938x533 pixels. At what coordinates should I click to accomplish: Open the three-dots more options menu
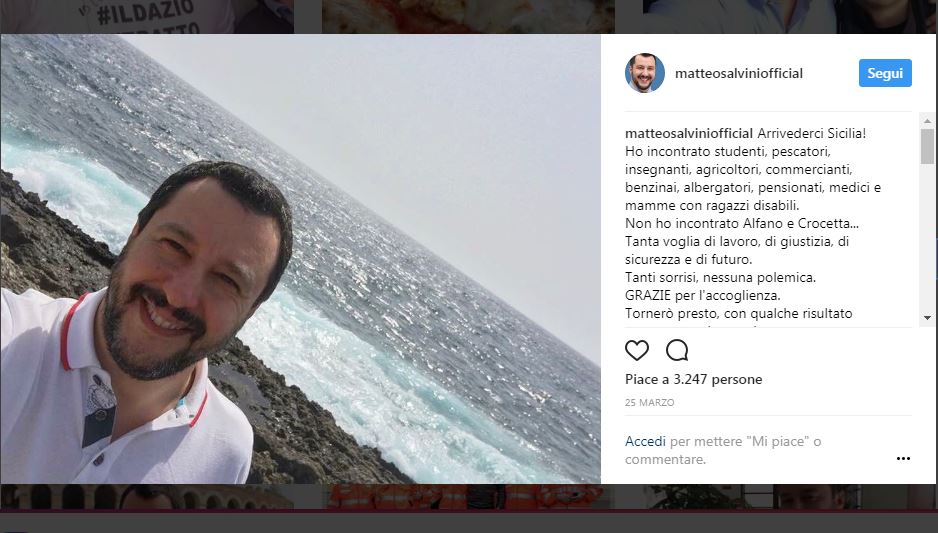(903, 458)
